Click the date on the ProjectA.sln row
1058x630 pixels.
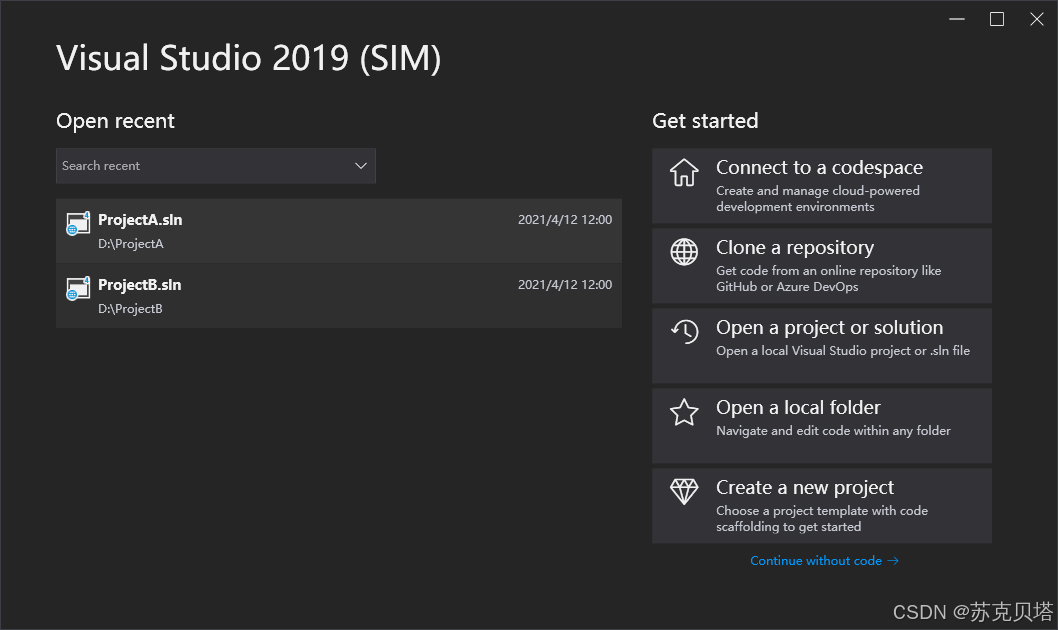pyautogui.click(x=565, y=220)
